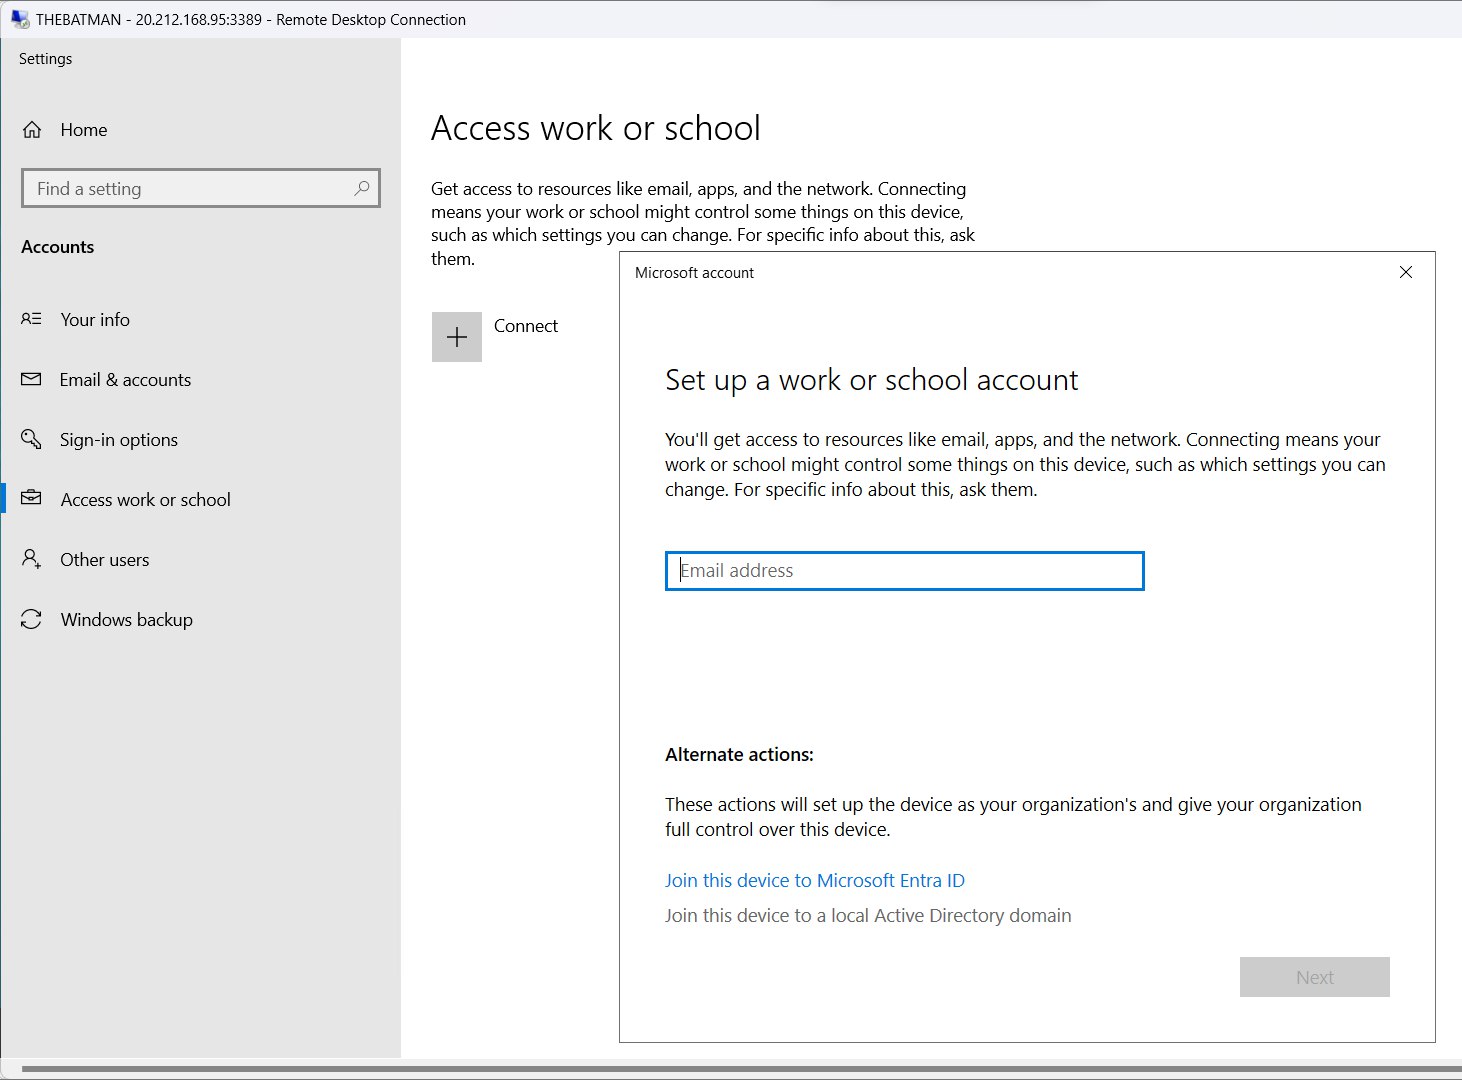Viewport: 1462px width, 1080px height.
Task: Click the Email address input field
Action: click(904, 571)
